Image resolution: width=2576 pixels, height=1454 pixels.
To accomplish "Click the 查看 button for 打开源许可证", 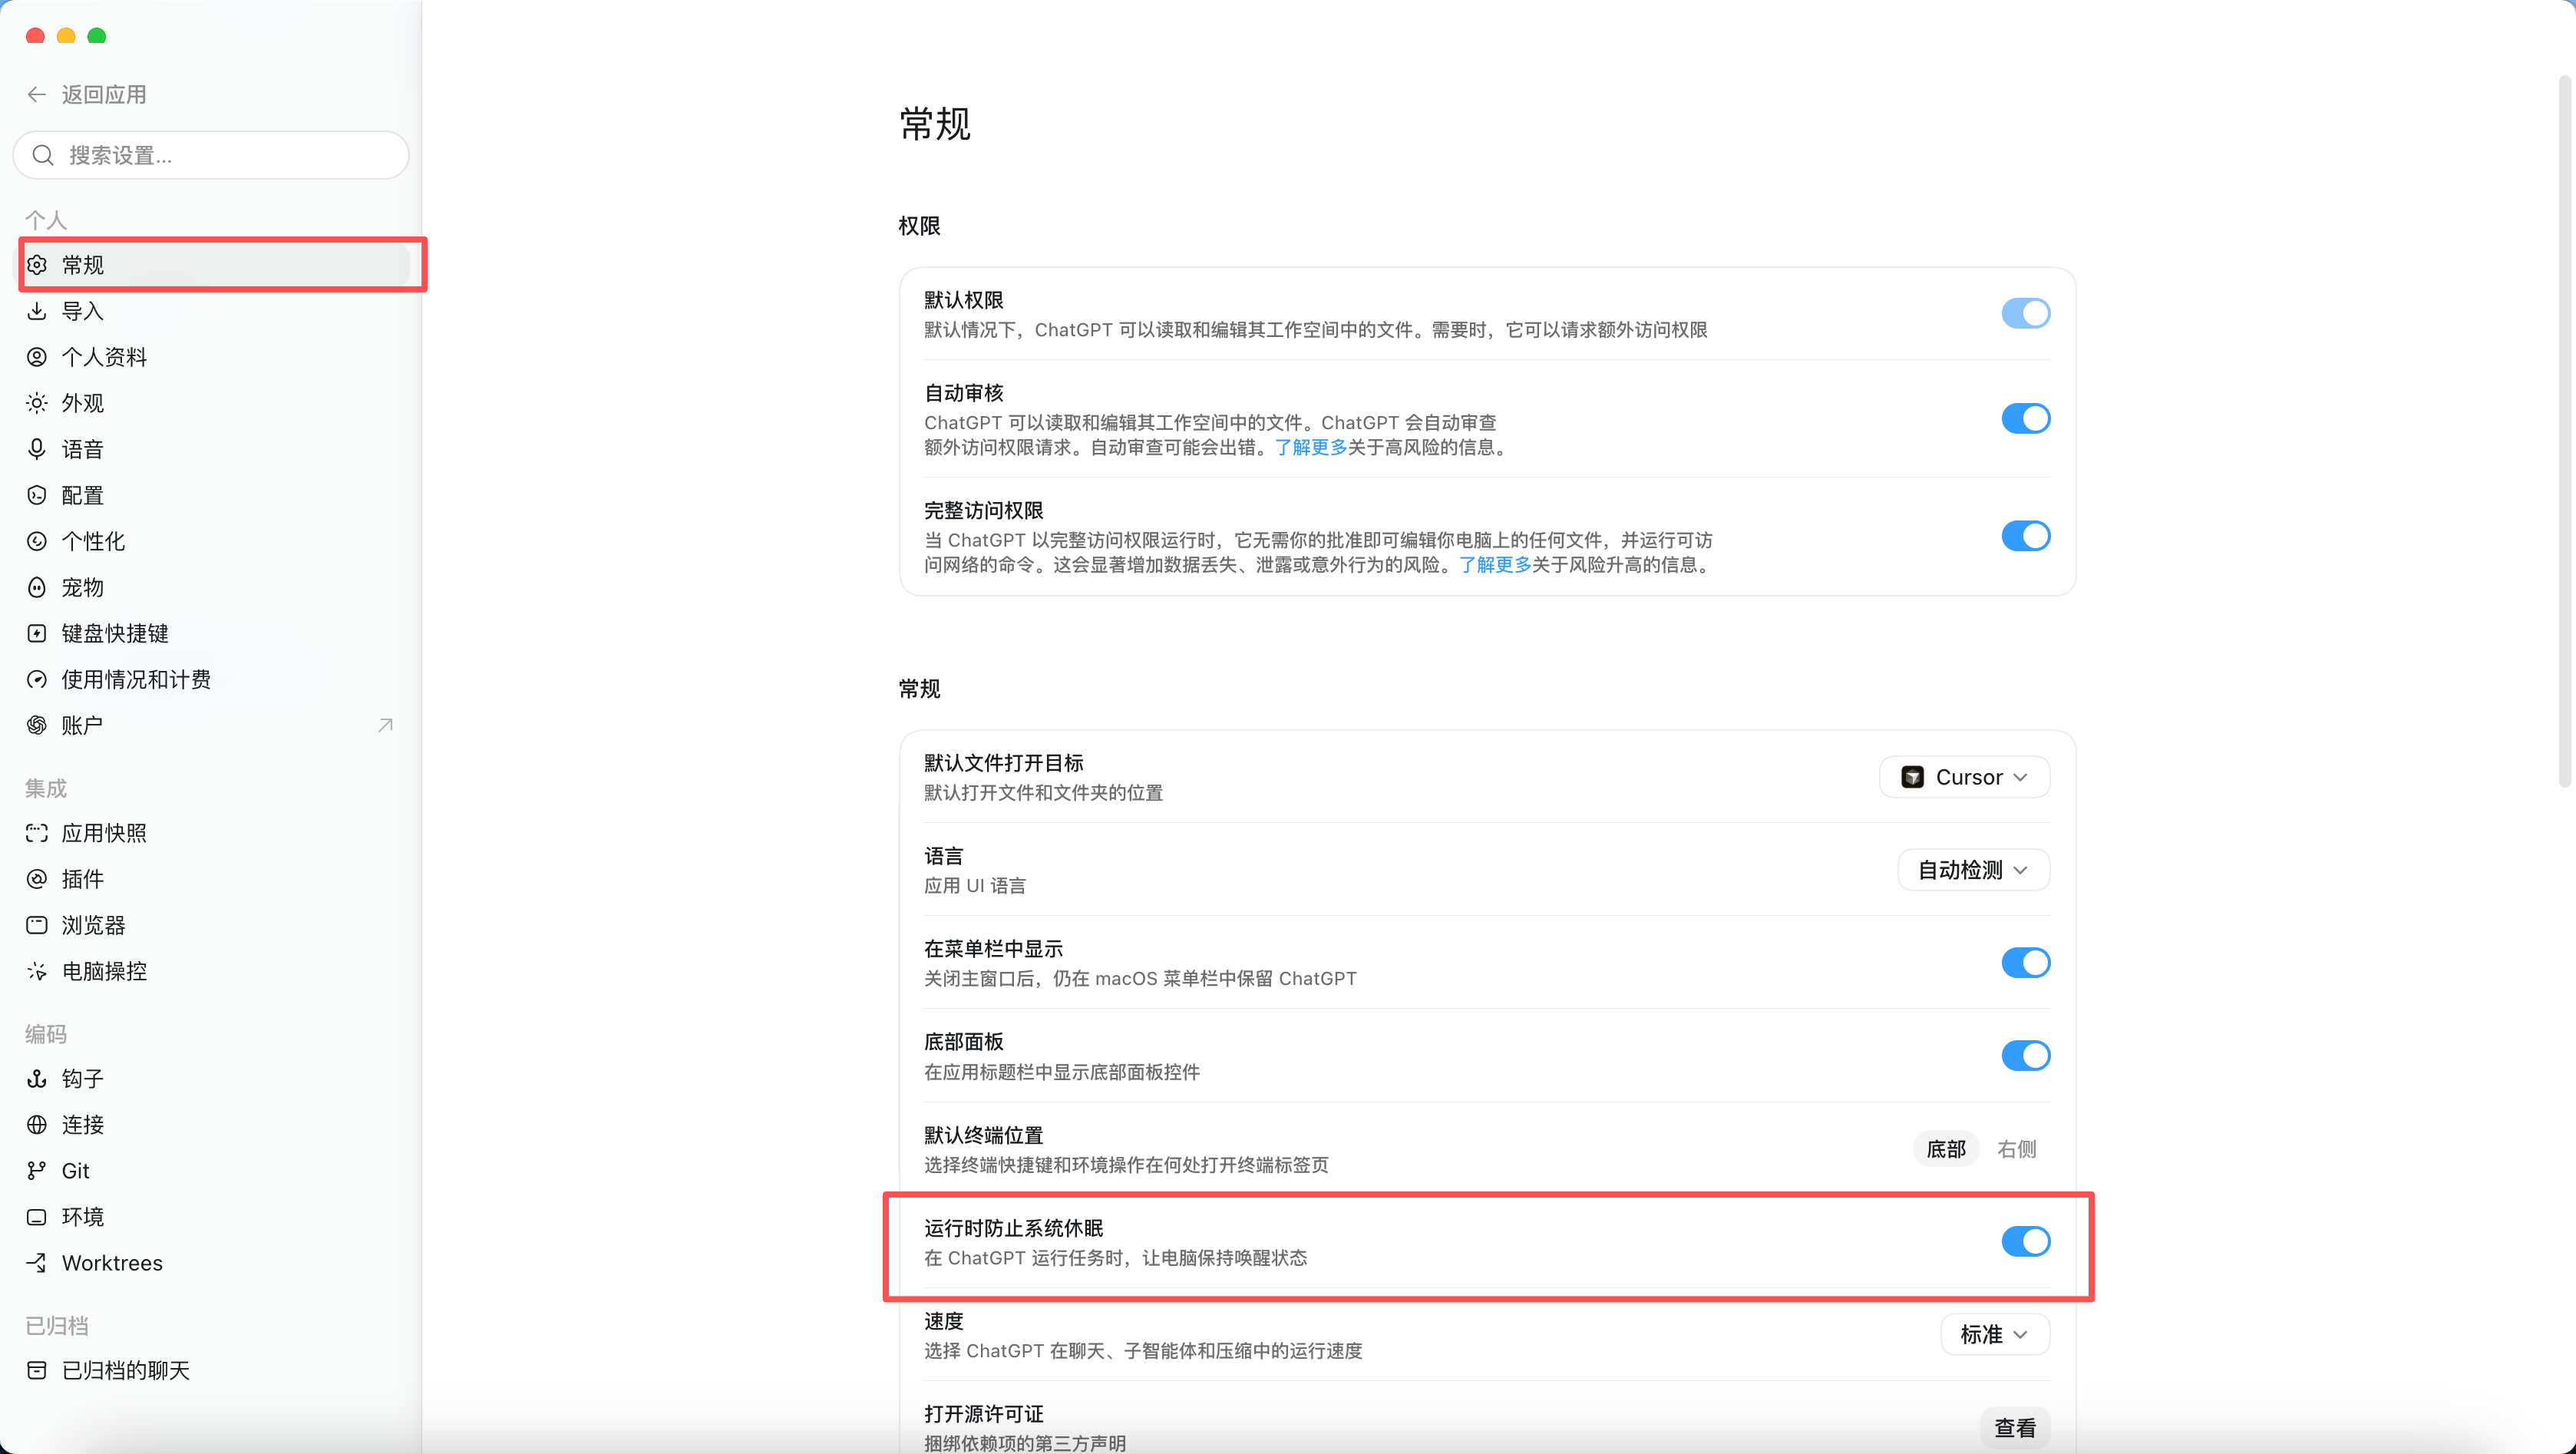I will click(2014, 1428).
